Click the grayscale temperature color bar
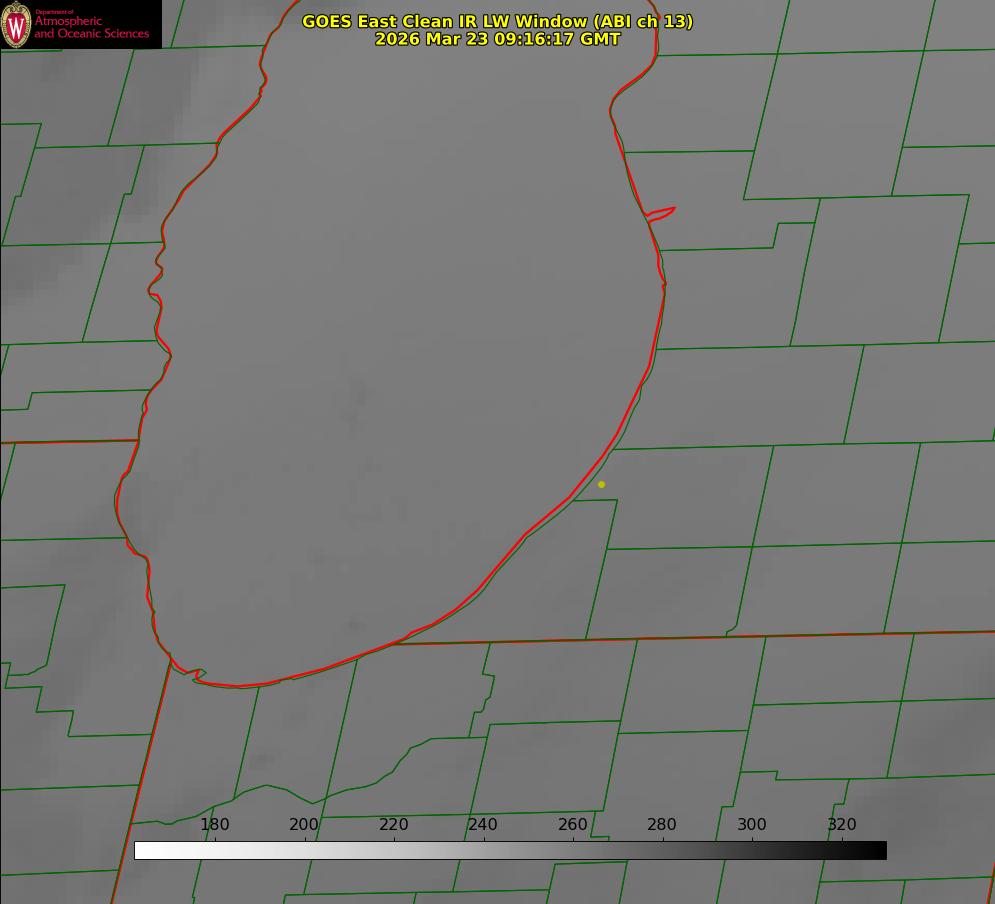995x904 pixels. pyautogui.click(x=510, y=850)
